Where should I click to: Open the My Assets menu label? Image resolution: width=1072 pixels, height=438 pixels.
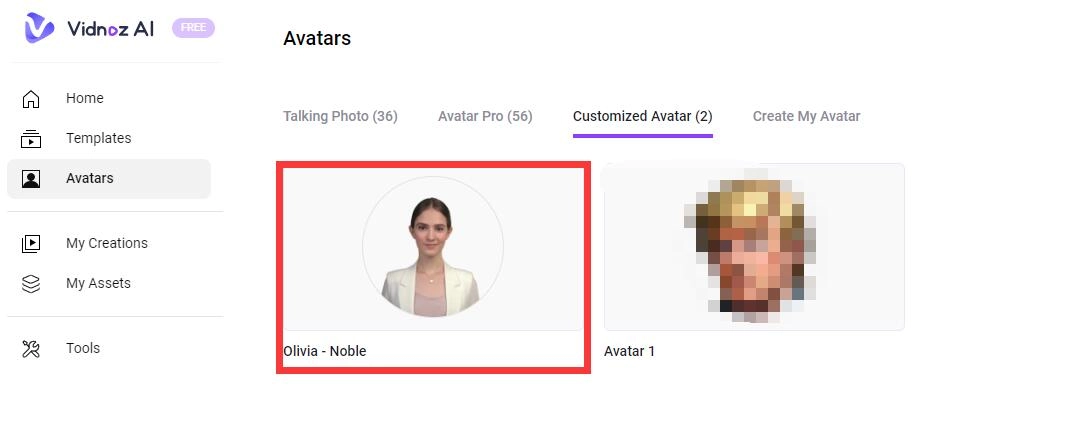coord(98,283)
